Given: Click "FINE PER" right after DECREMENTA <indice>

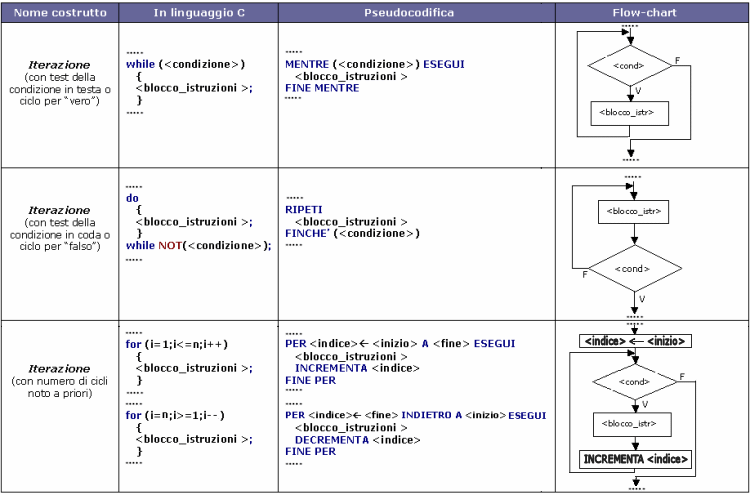Looking at the screenshot, I should pyautogui.click(x=311, y=451).
